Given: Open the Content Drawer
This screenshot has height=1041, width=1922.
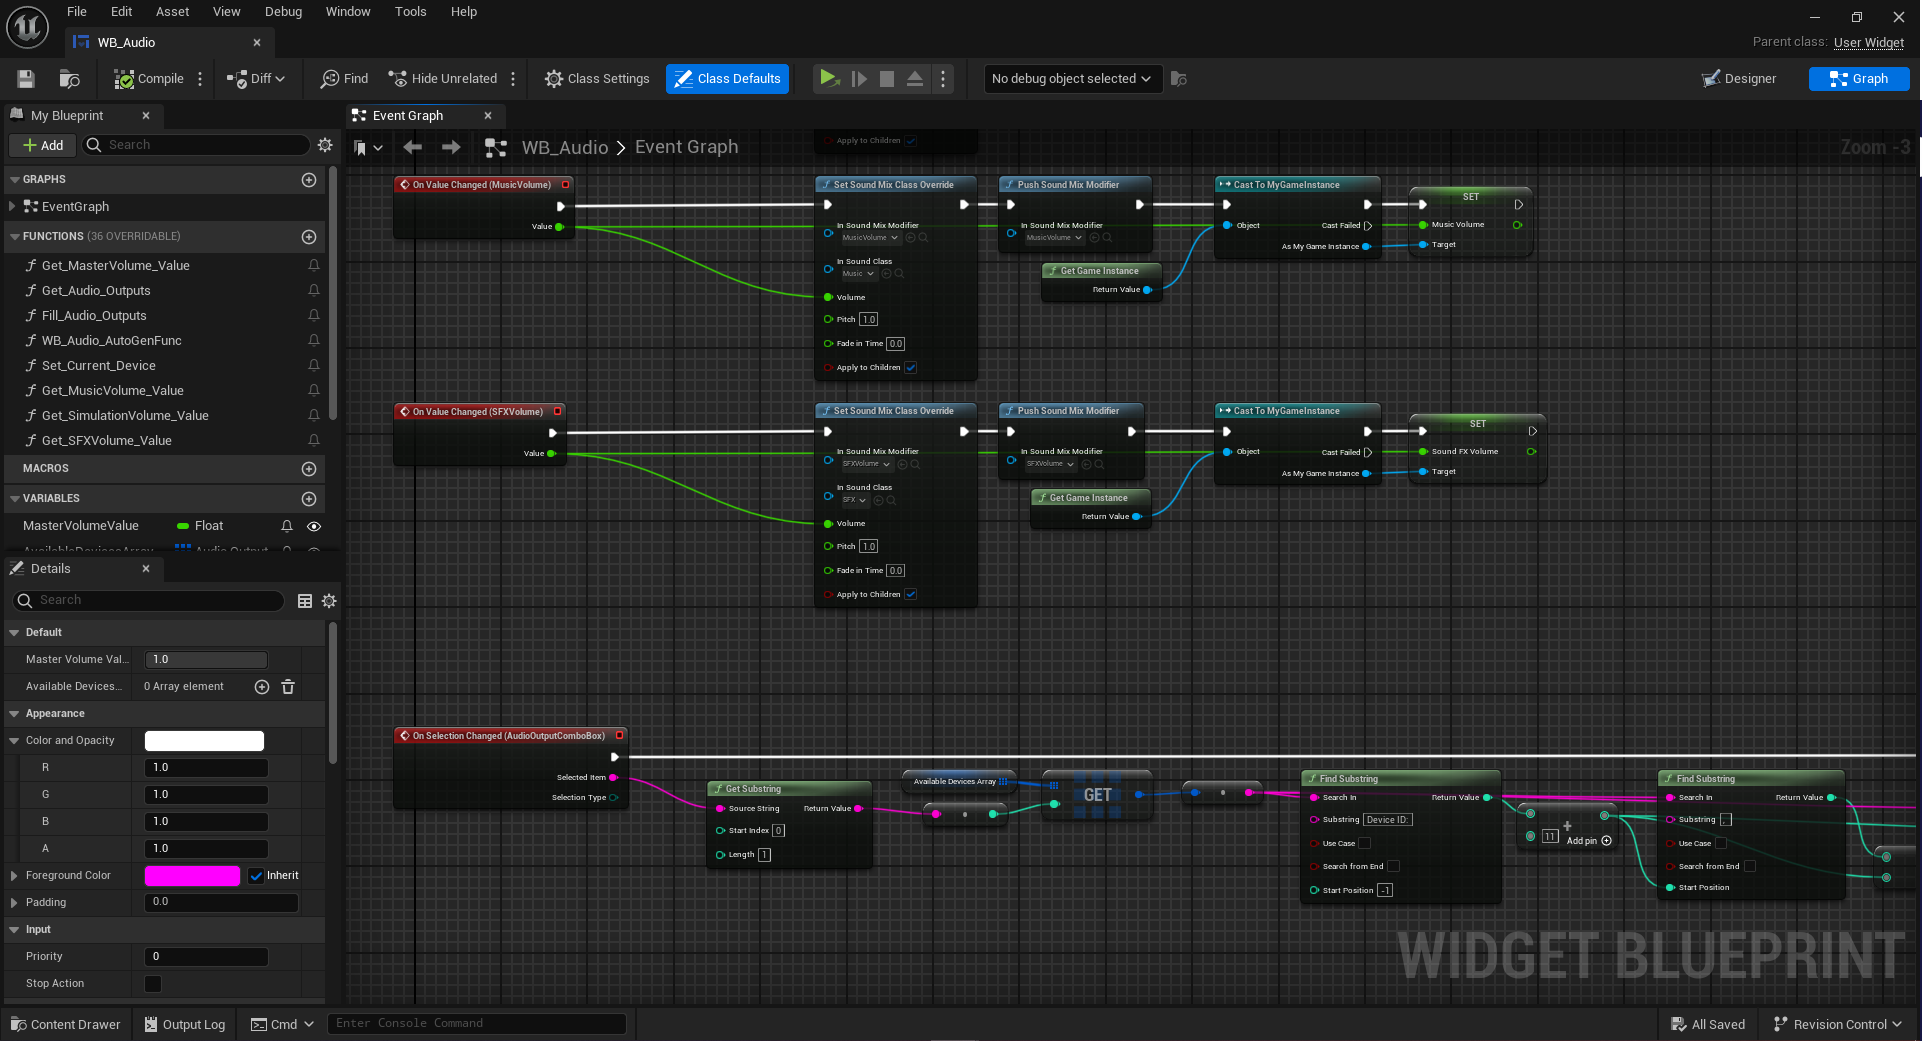Looking at the screenshot, I should pyautogui.click(x=65, y=1024).
